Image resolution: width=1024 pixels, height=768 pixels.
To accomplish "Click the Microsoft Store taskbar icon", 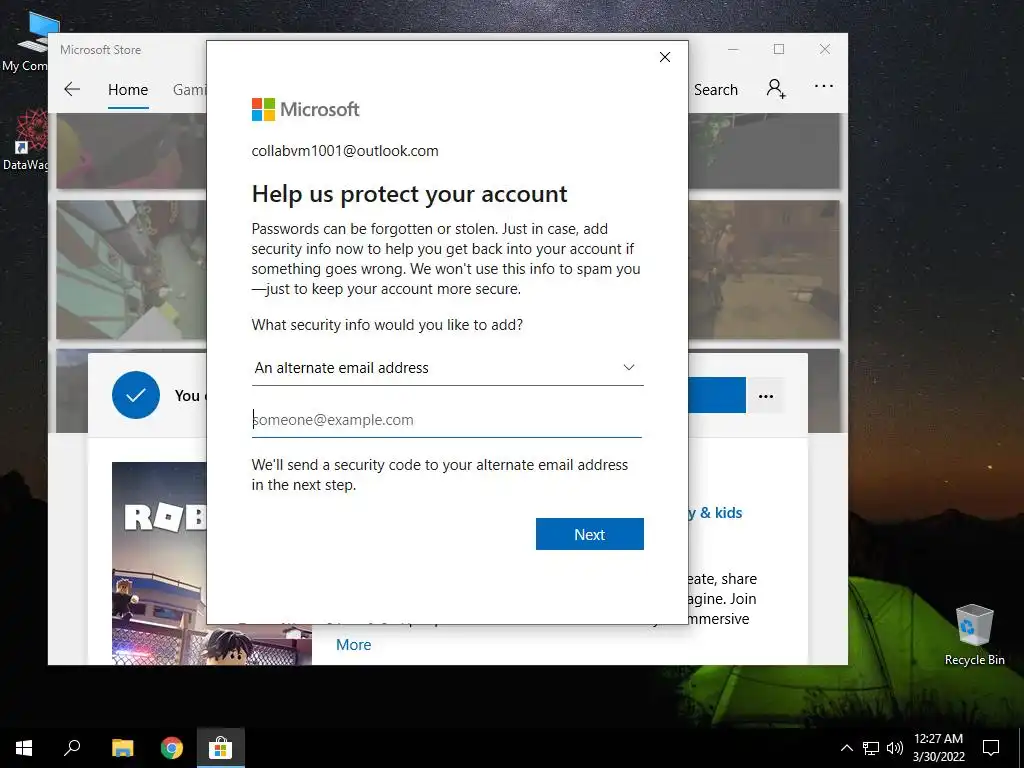I will click(221, 748).
